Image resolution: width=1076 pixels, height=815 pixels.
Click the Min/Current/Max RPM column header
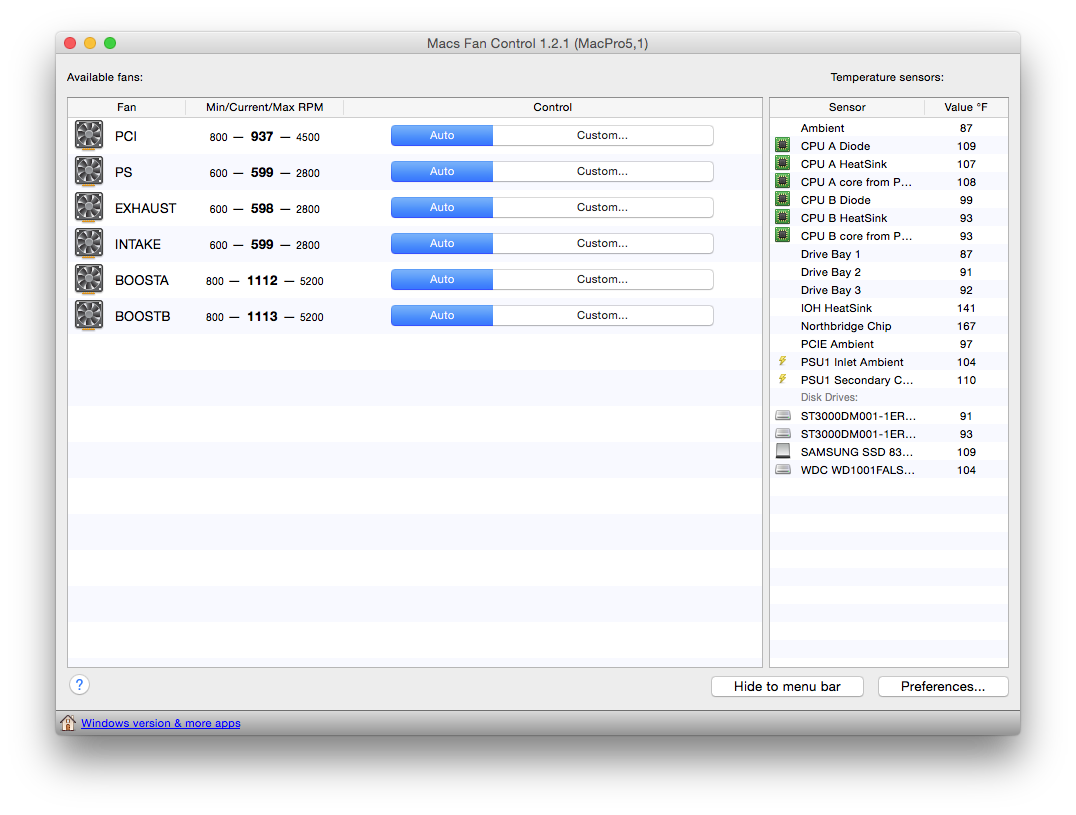tap(264, 107)
